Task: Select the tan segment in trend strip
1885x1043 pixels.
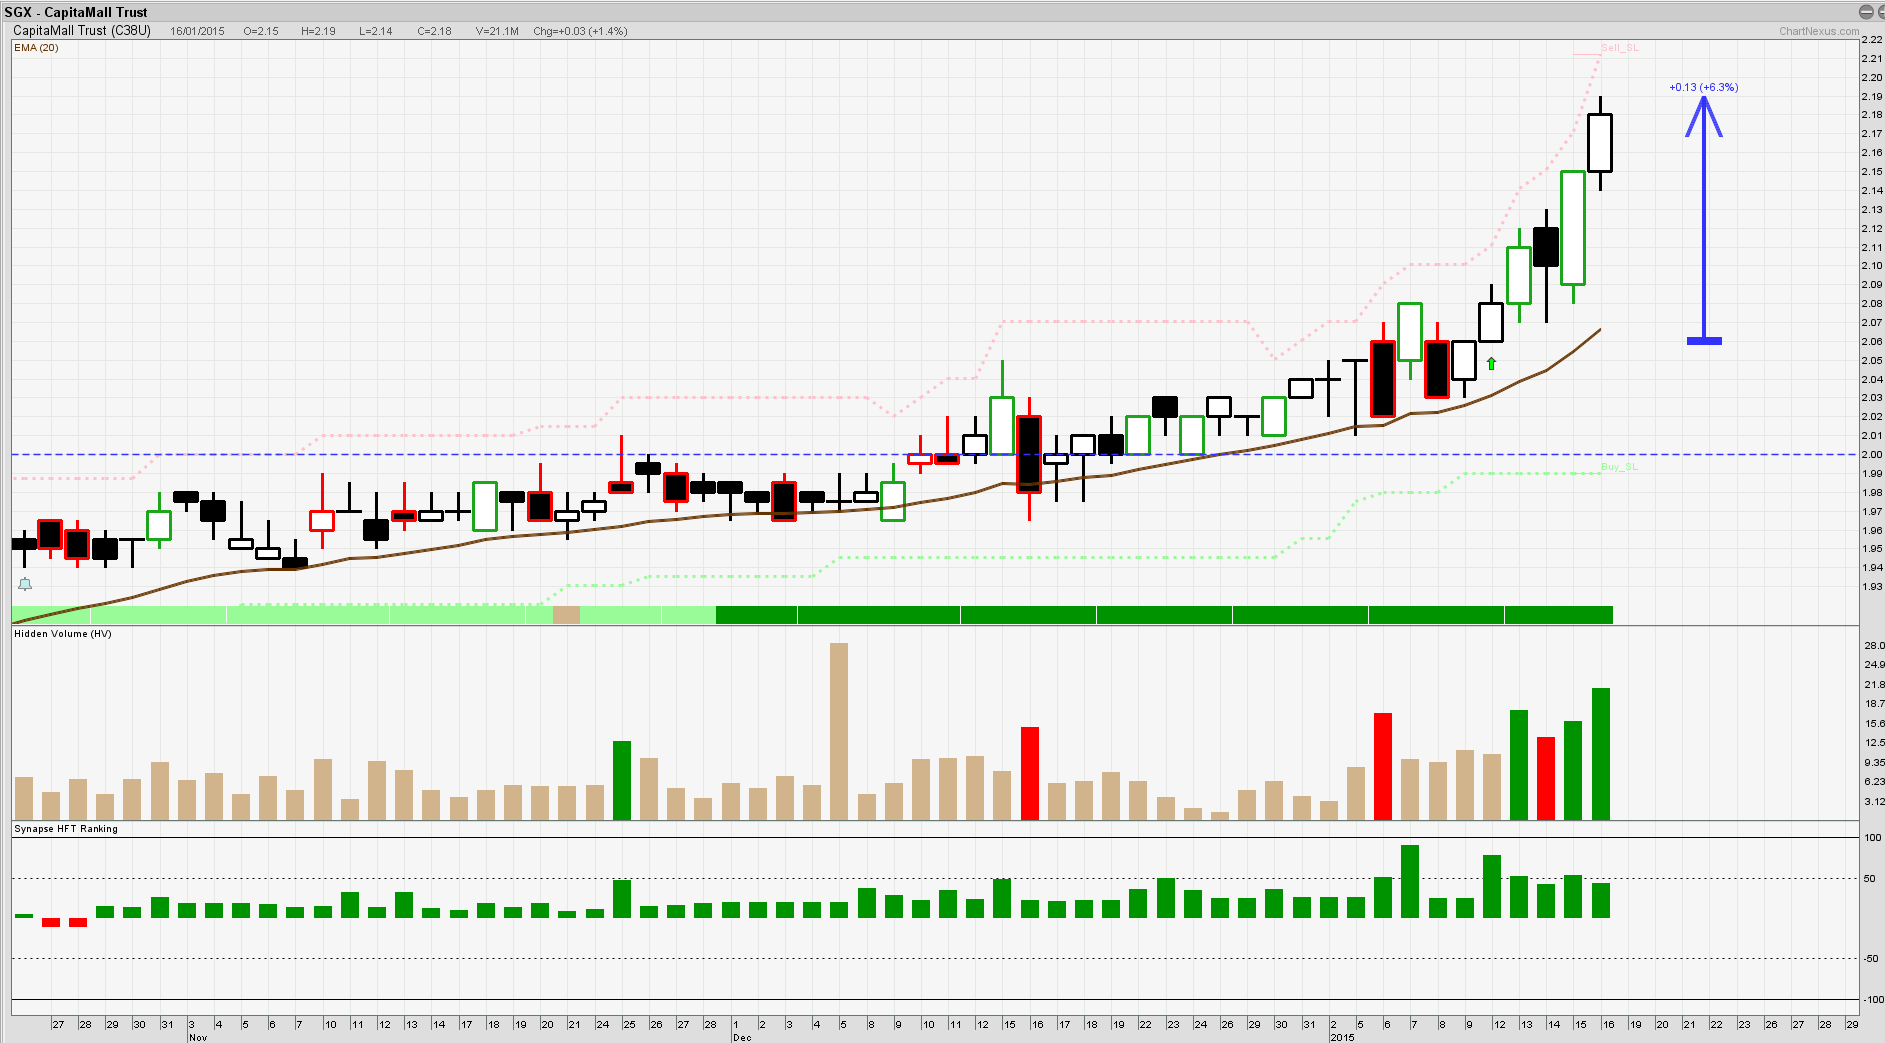Action: coord(566,615)
